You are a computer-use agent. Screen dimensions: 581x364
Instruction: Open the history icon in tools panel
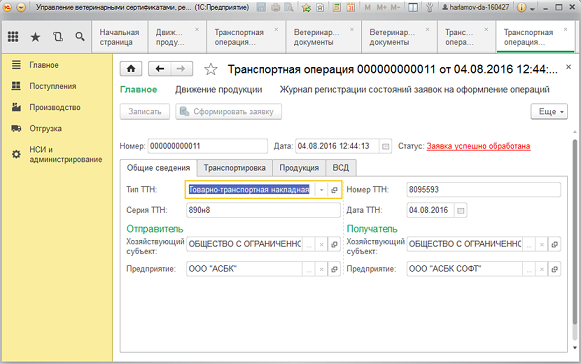(x=57, y=37)
